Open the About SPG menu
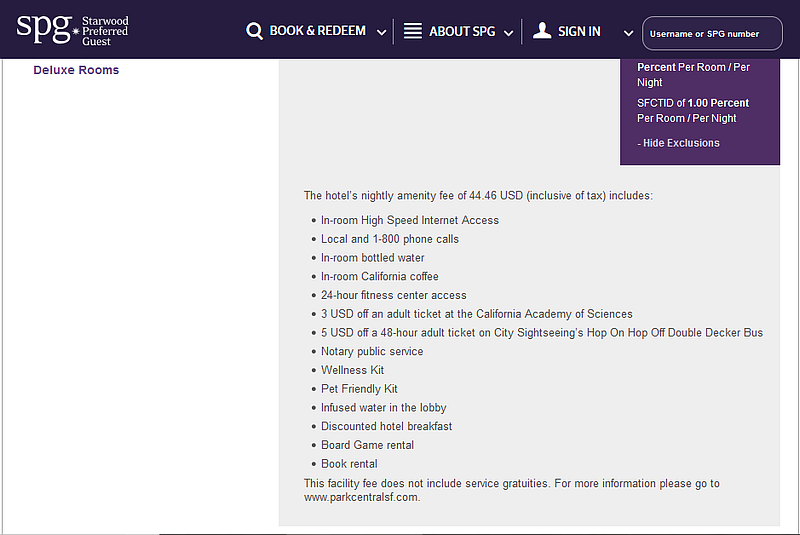 [462, 32]
